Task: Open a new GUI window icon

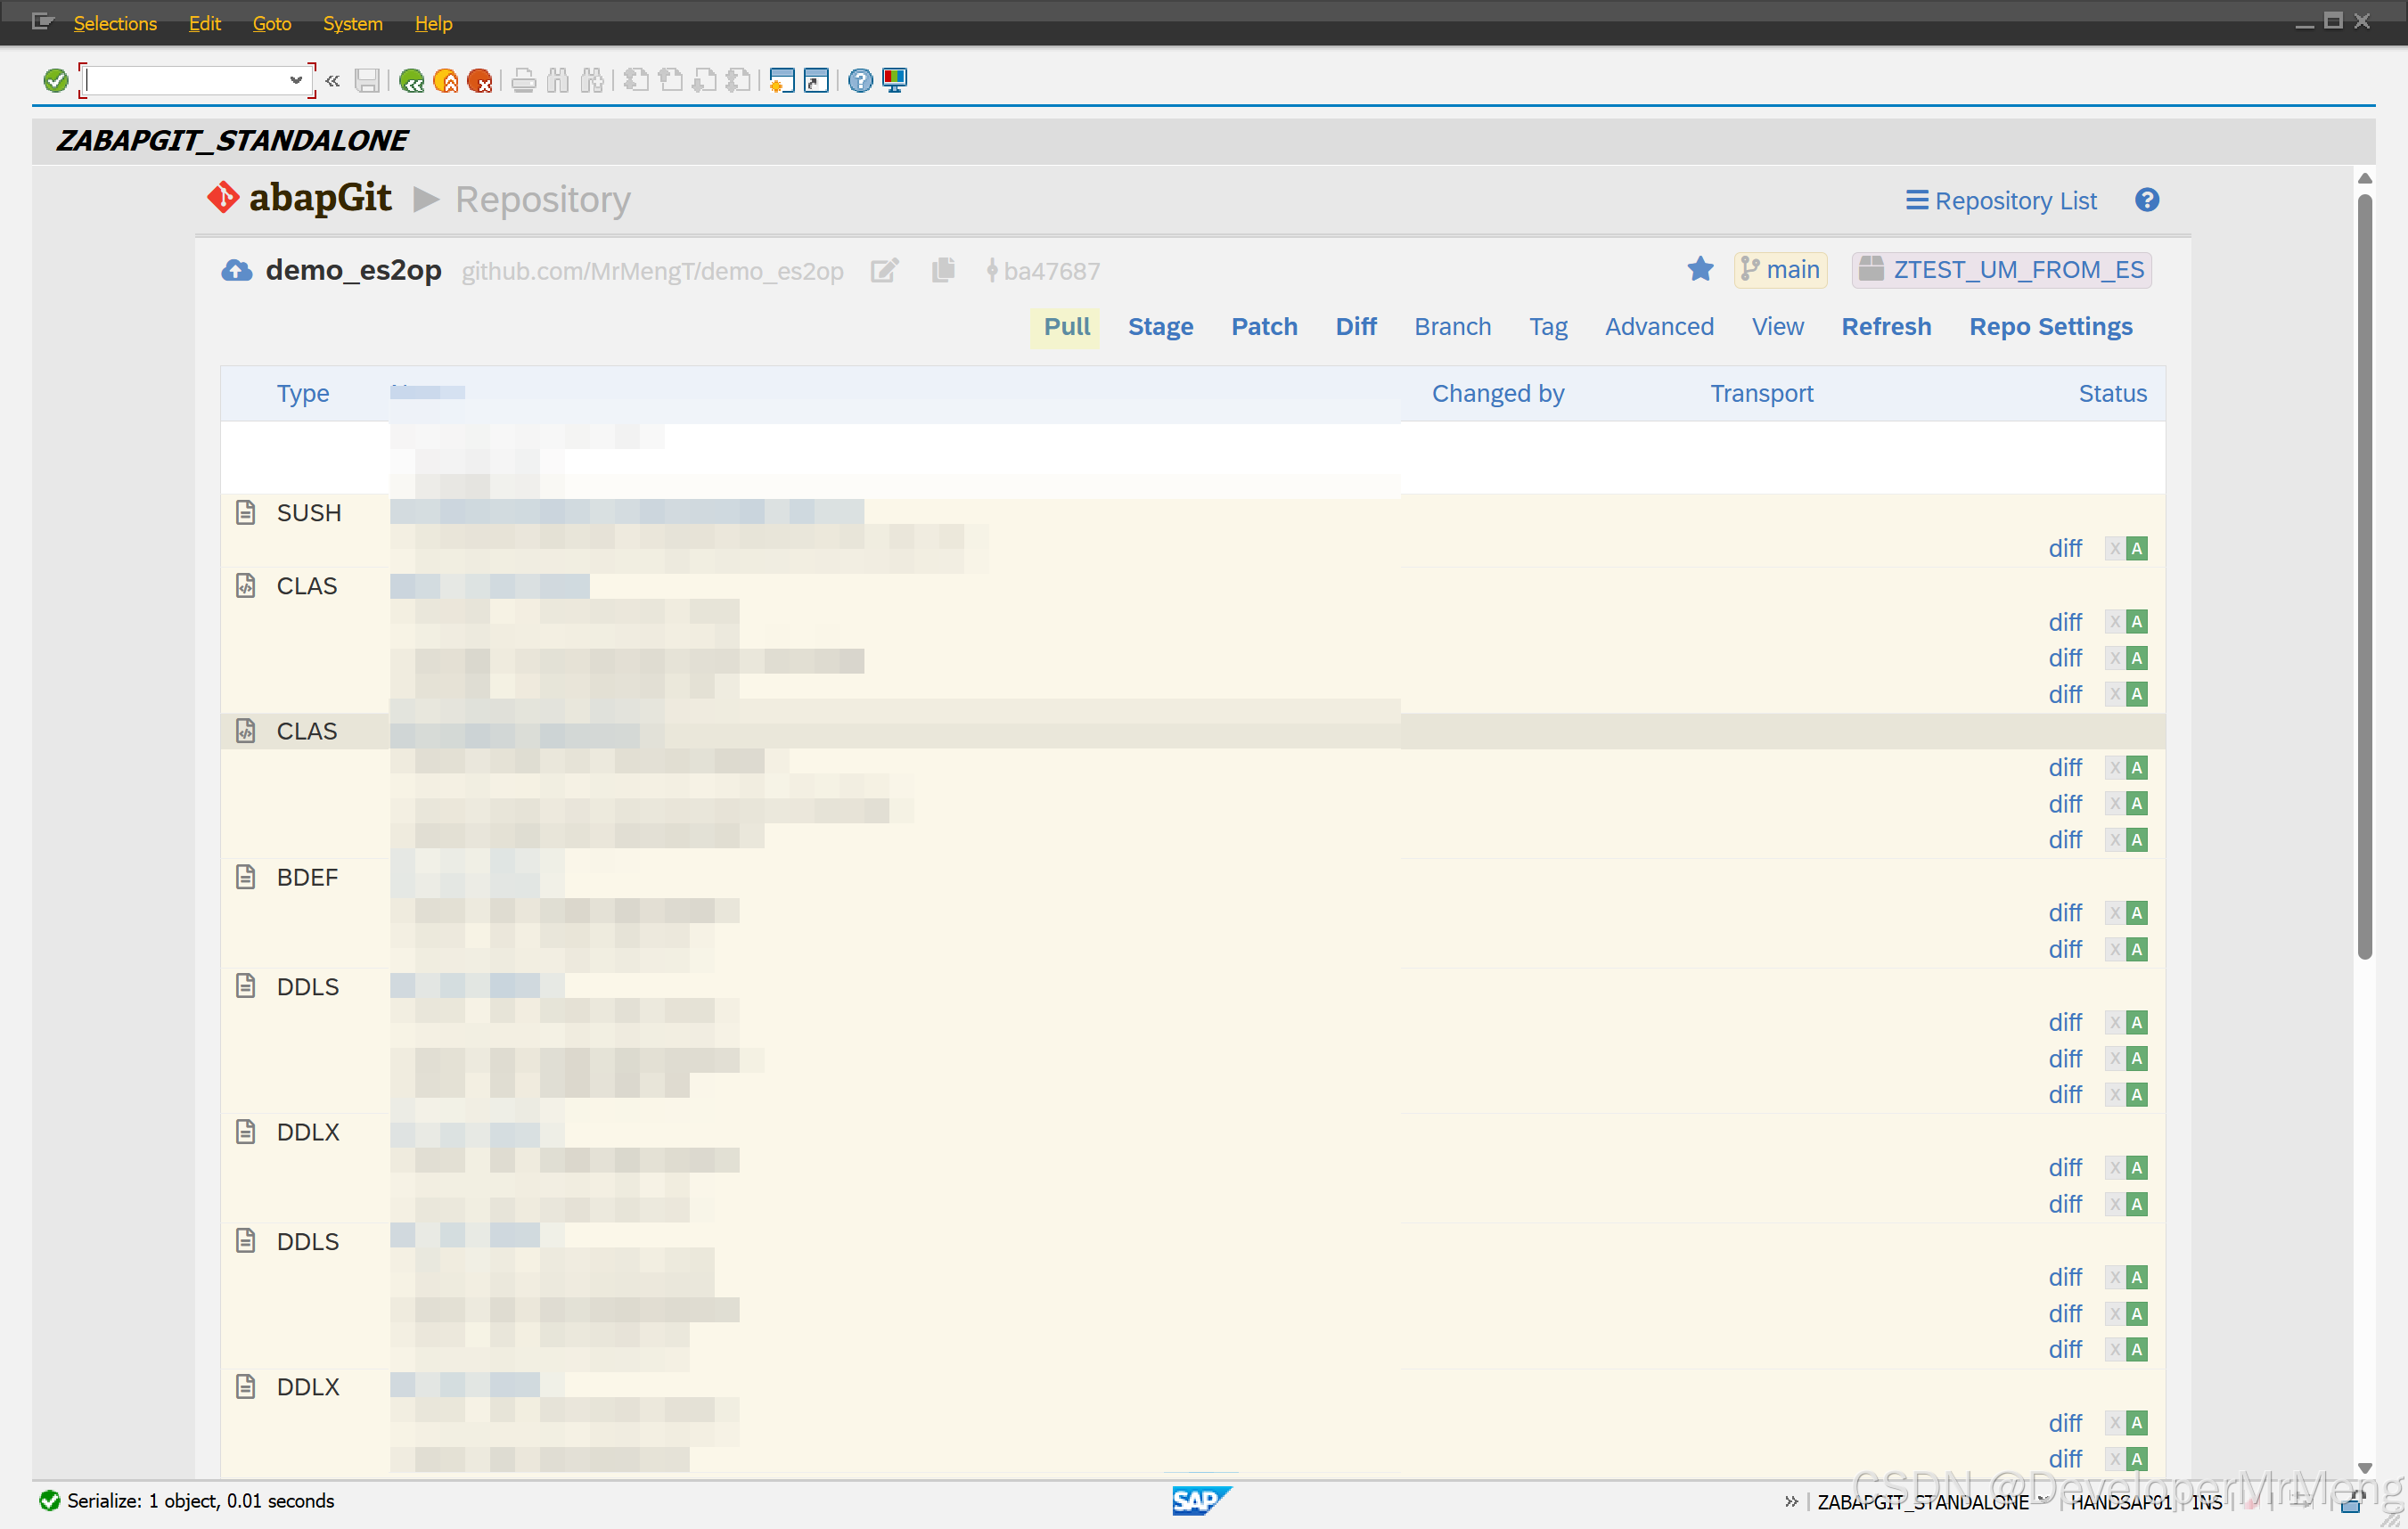Action: [x=782, y=81]
